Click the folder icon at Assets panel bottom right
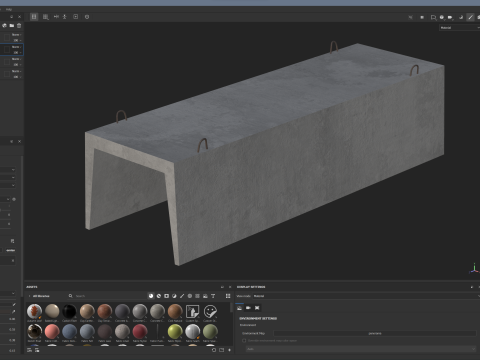This screenshot has height=360, width=480. point(221,350)
